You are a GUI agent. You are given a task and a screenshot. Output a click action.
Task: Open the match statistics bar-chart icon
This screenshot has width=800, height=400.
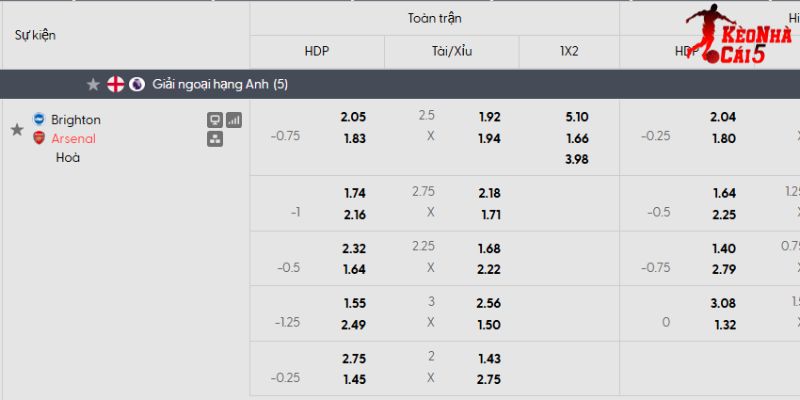234,120
